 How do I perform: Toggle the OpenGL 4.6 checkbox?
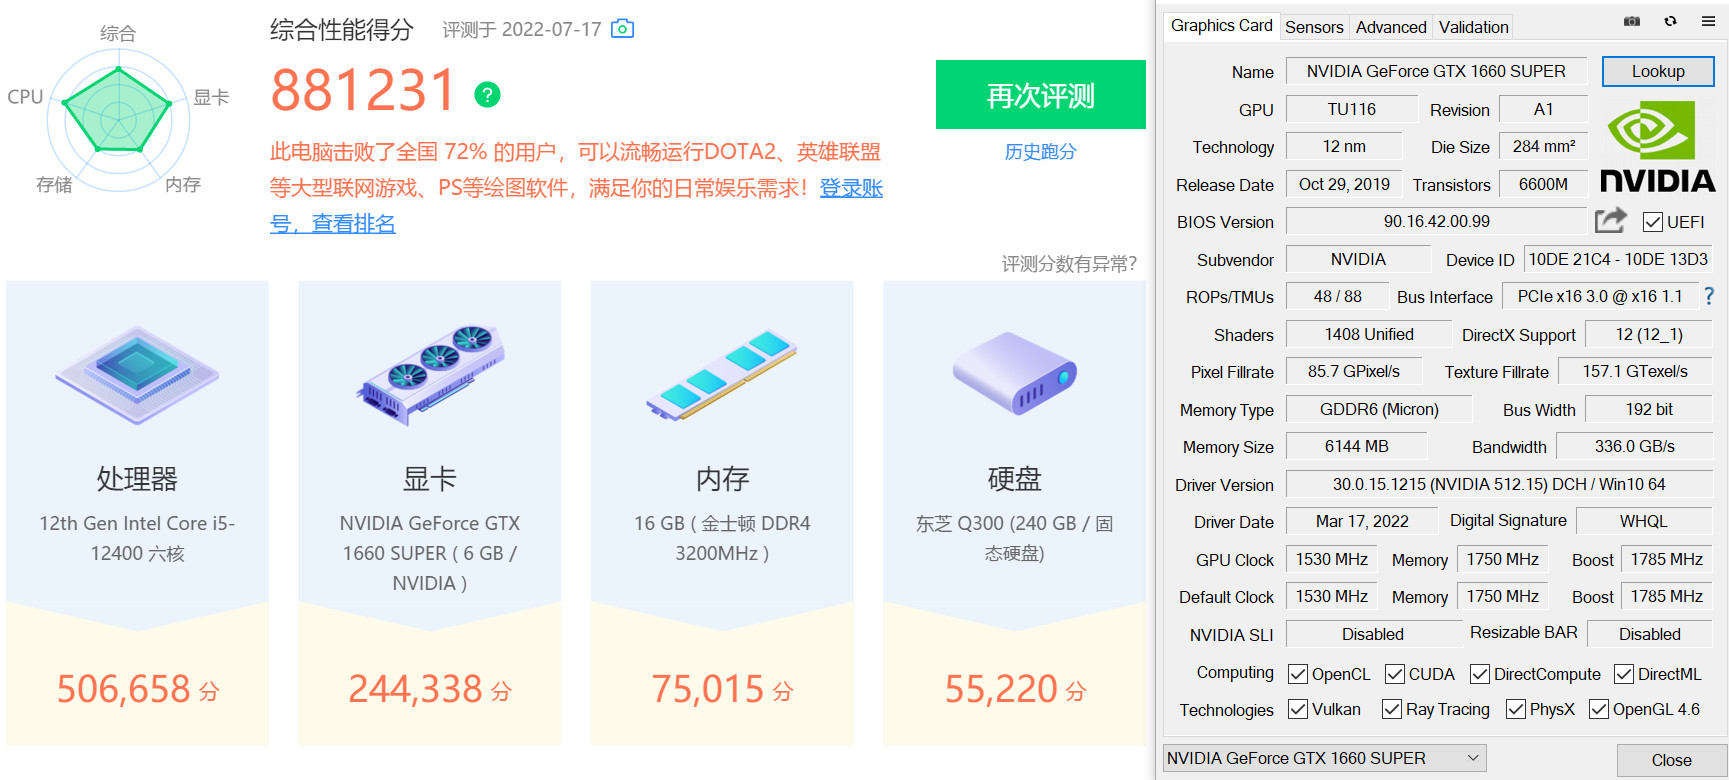click(1599, 709)
